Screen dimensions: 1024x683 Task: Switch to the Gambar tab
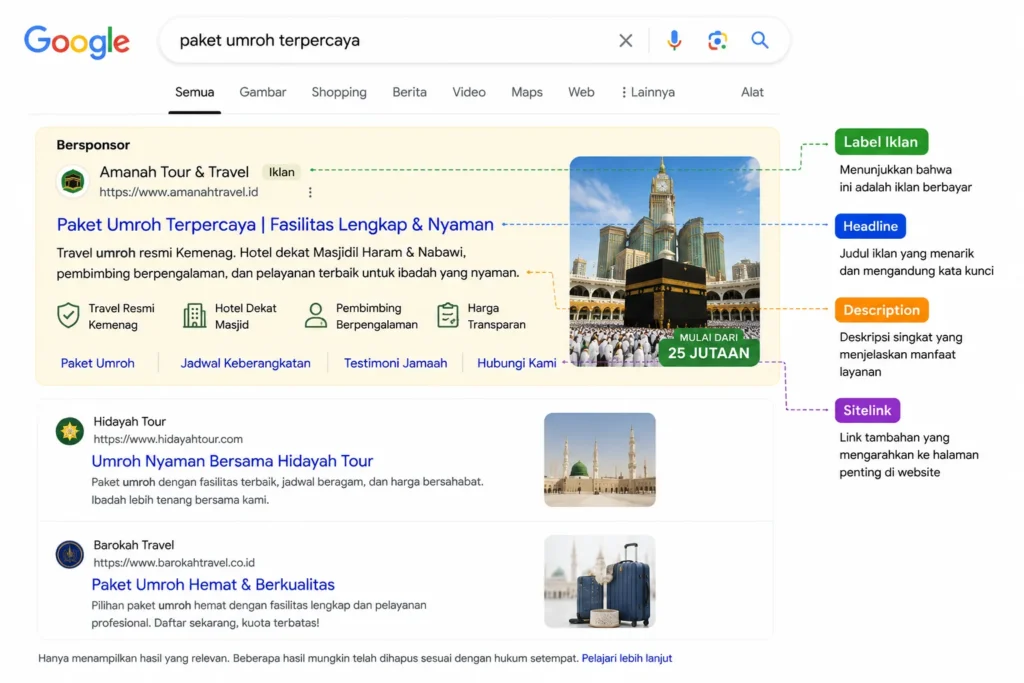coord(263,92)
